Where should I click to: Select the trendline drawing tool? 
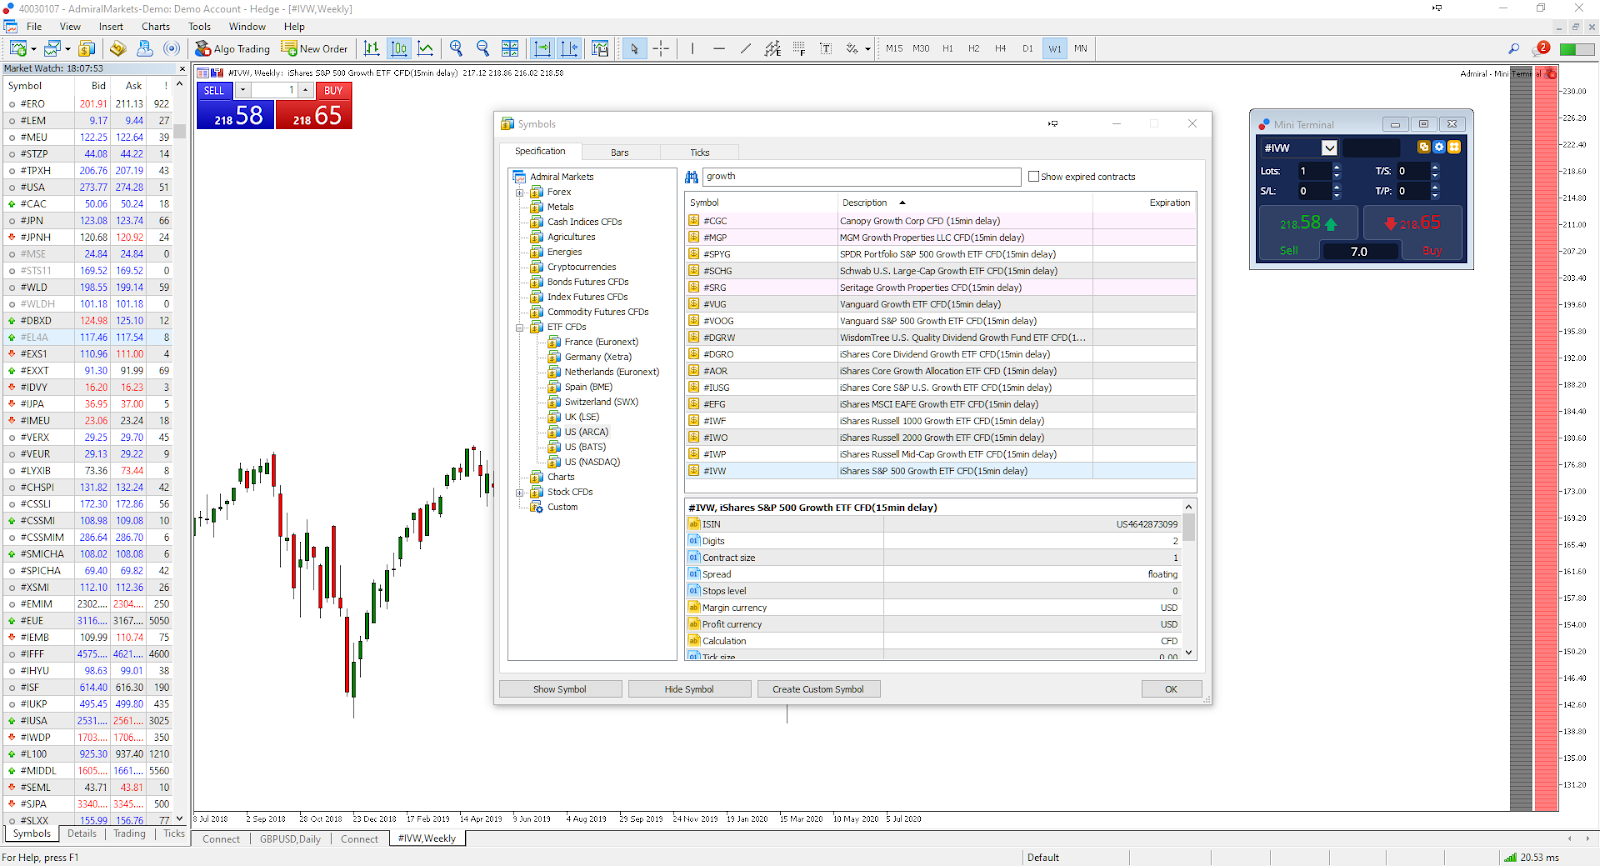(x=746, y=48)
